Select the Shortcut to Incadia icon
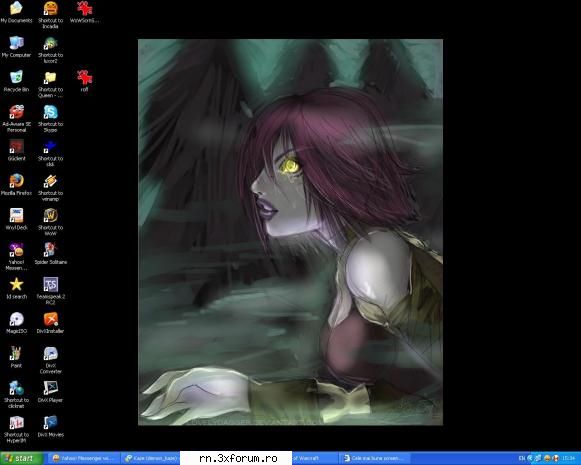Image resolution: width=581 pixels, height=465 pixels. pyautogui.click(x=50, y=15)
